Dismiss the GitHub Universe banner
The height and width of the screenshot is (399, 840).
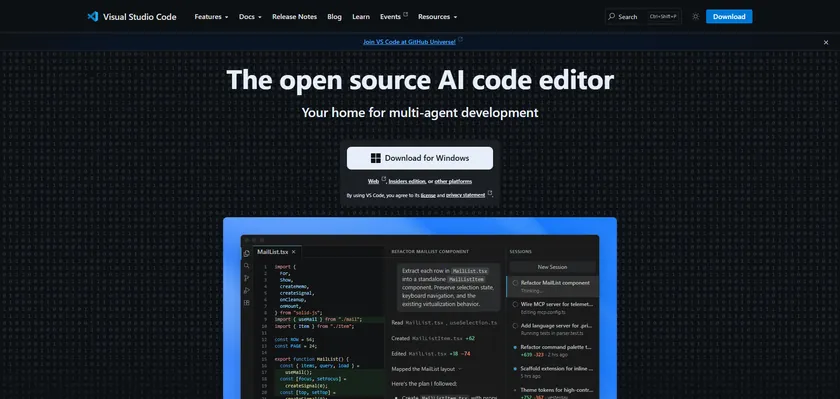click(826, 42)
